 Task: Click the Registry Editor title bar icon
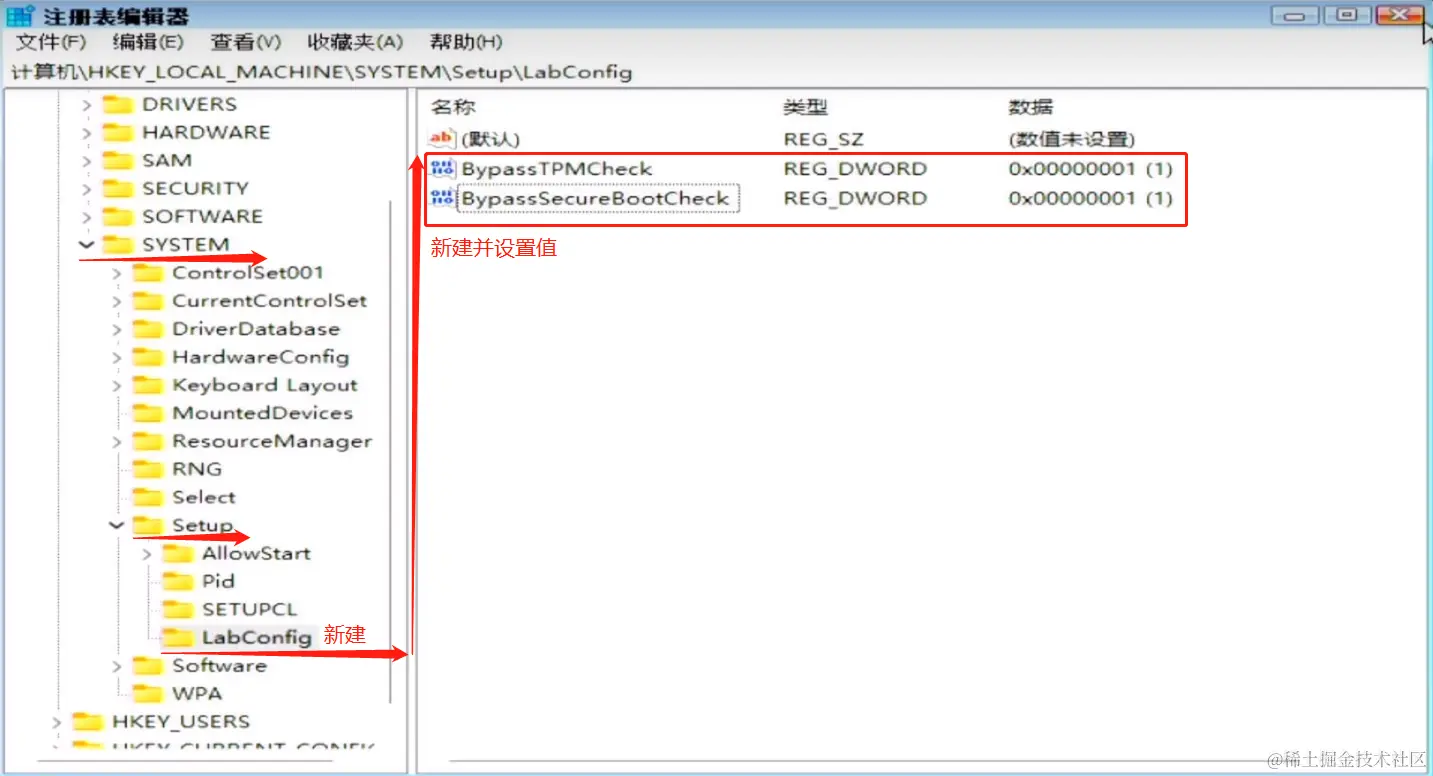[21, 15]
